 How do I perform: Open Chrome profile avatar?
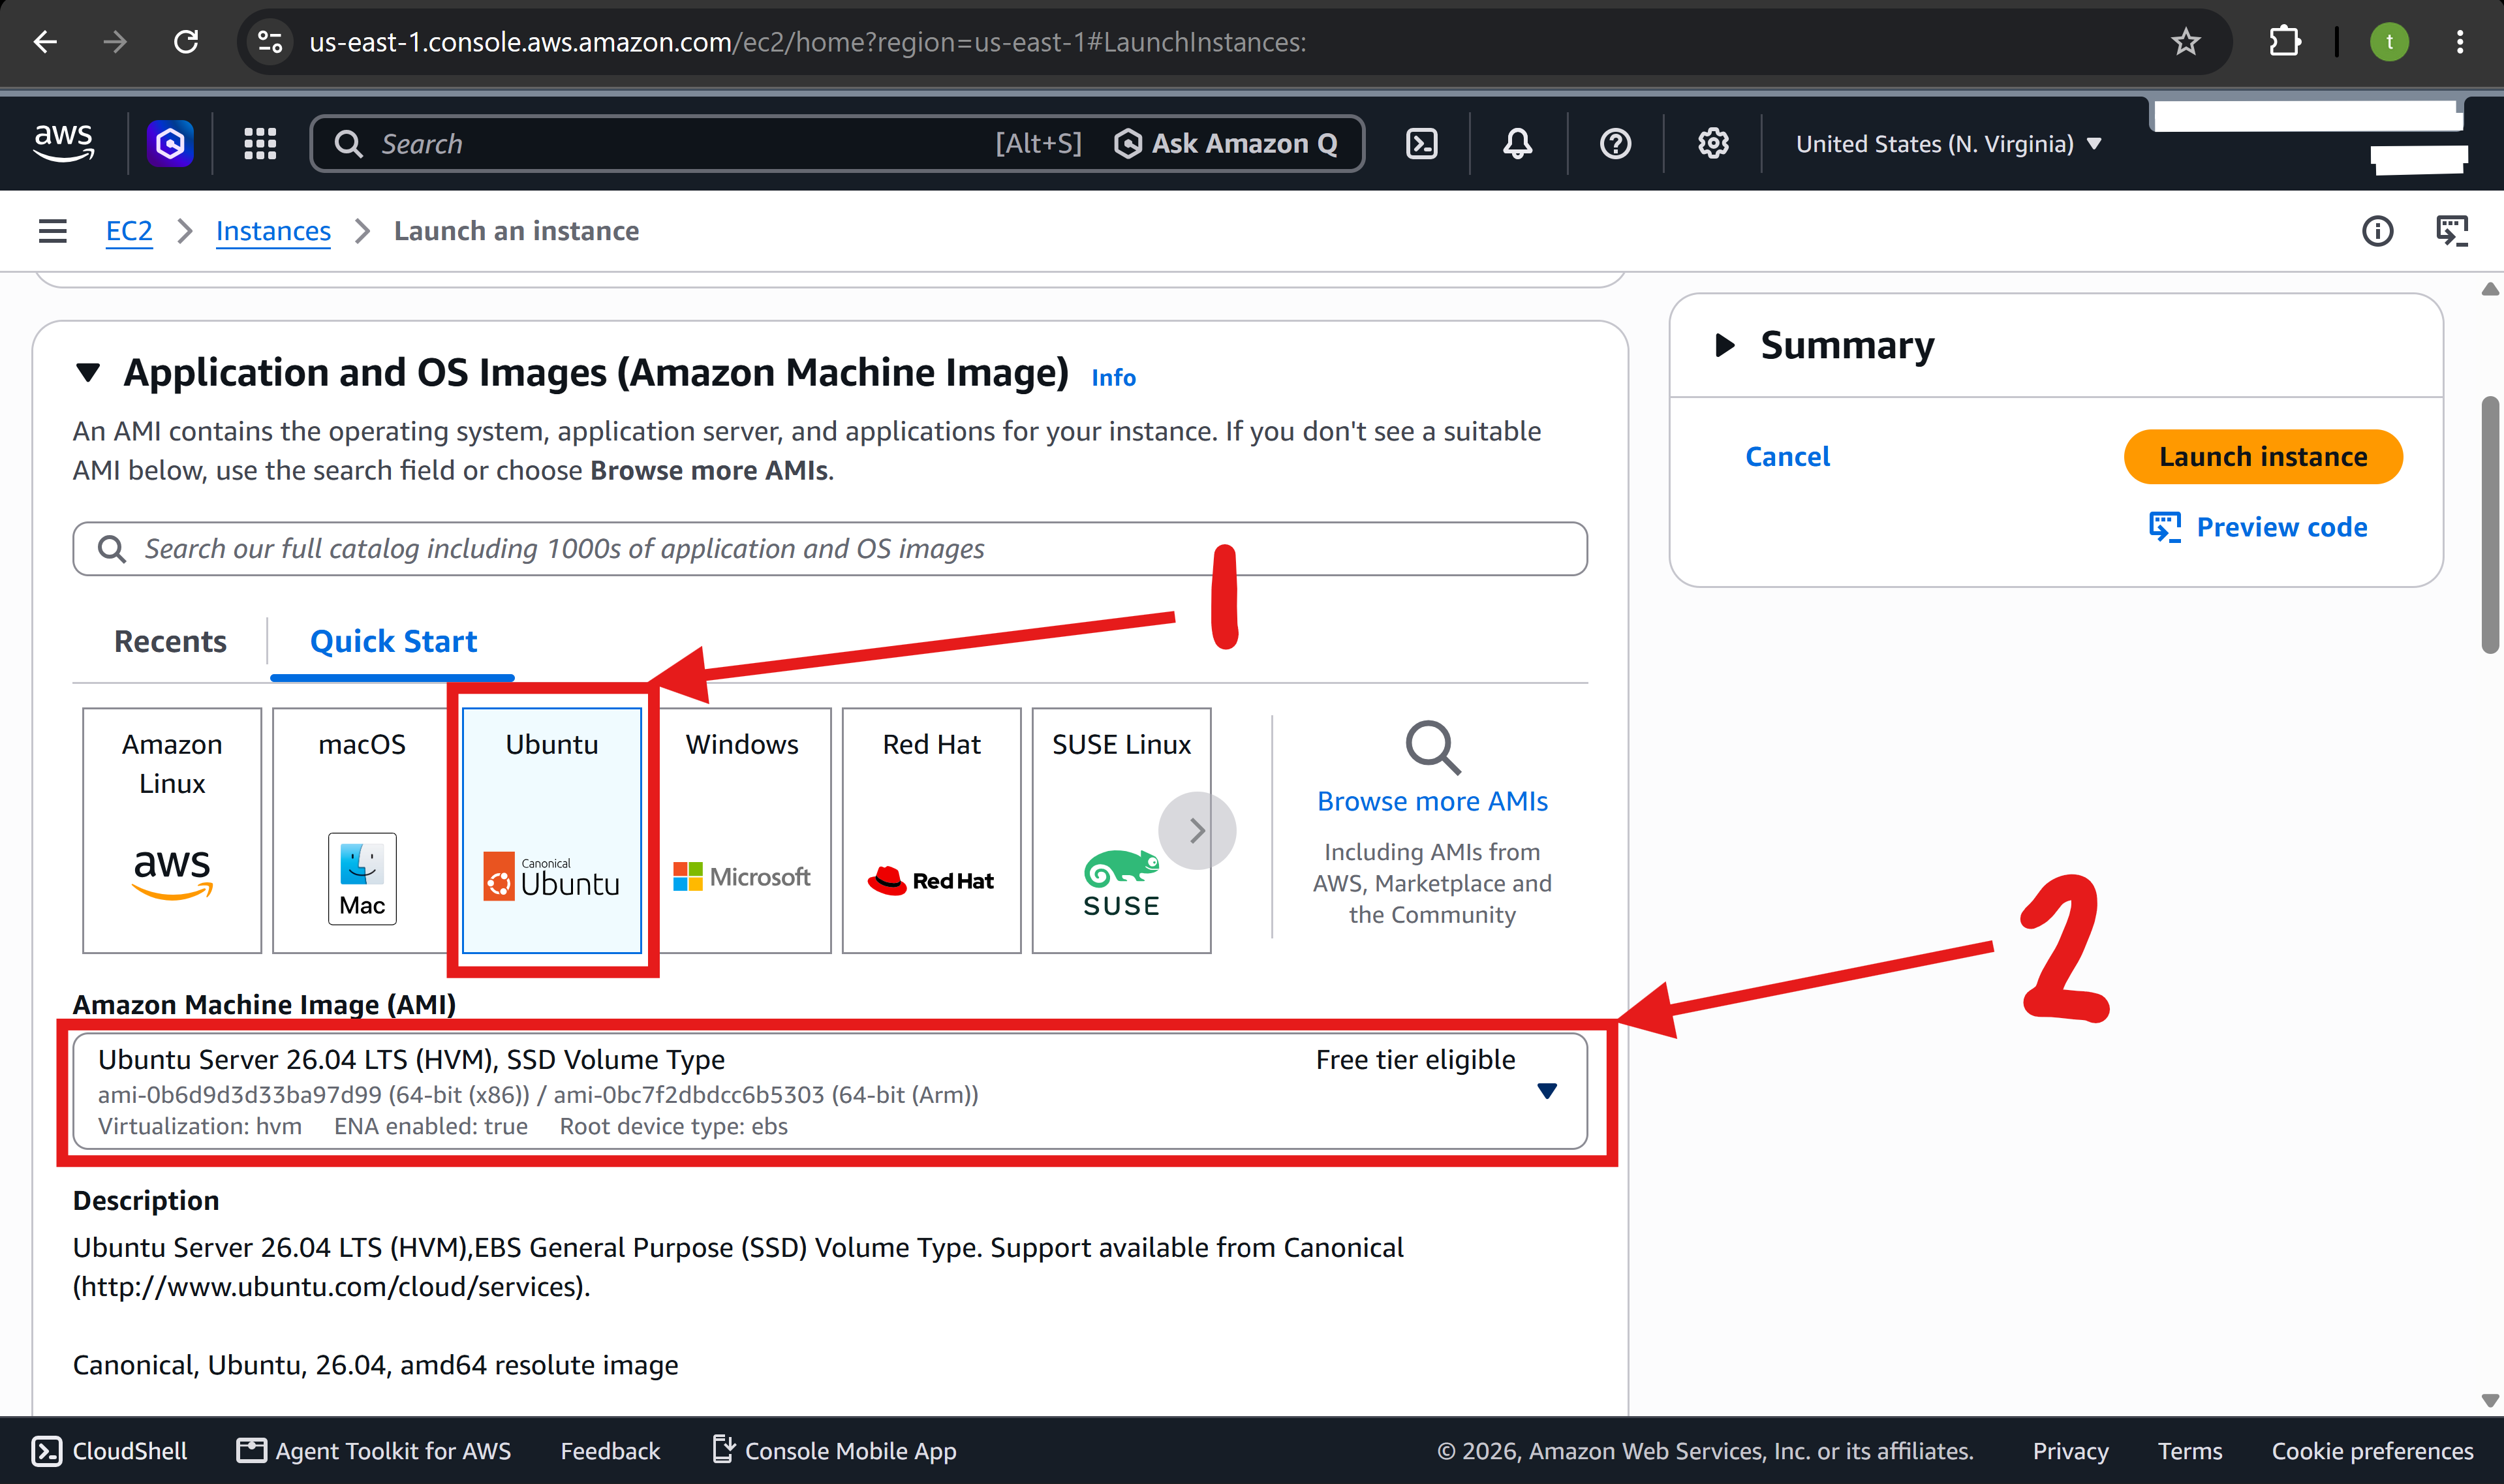coord(2389,42)
